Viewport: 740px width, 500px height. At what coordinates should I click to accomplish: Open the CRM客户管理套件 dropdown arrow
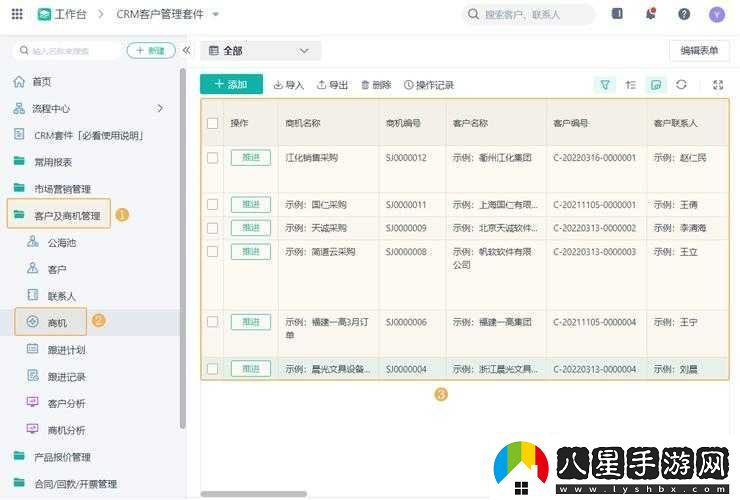point(216,15)
